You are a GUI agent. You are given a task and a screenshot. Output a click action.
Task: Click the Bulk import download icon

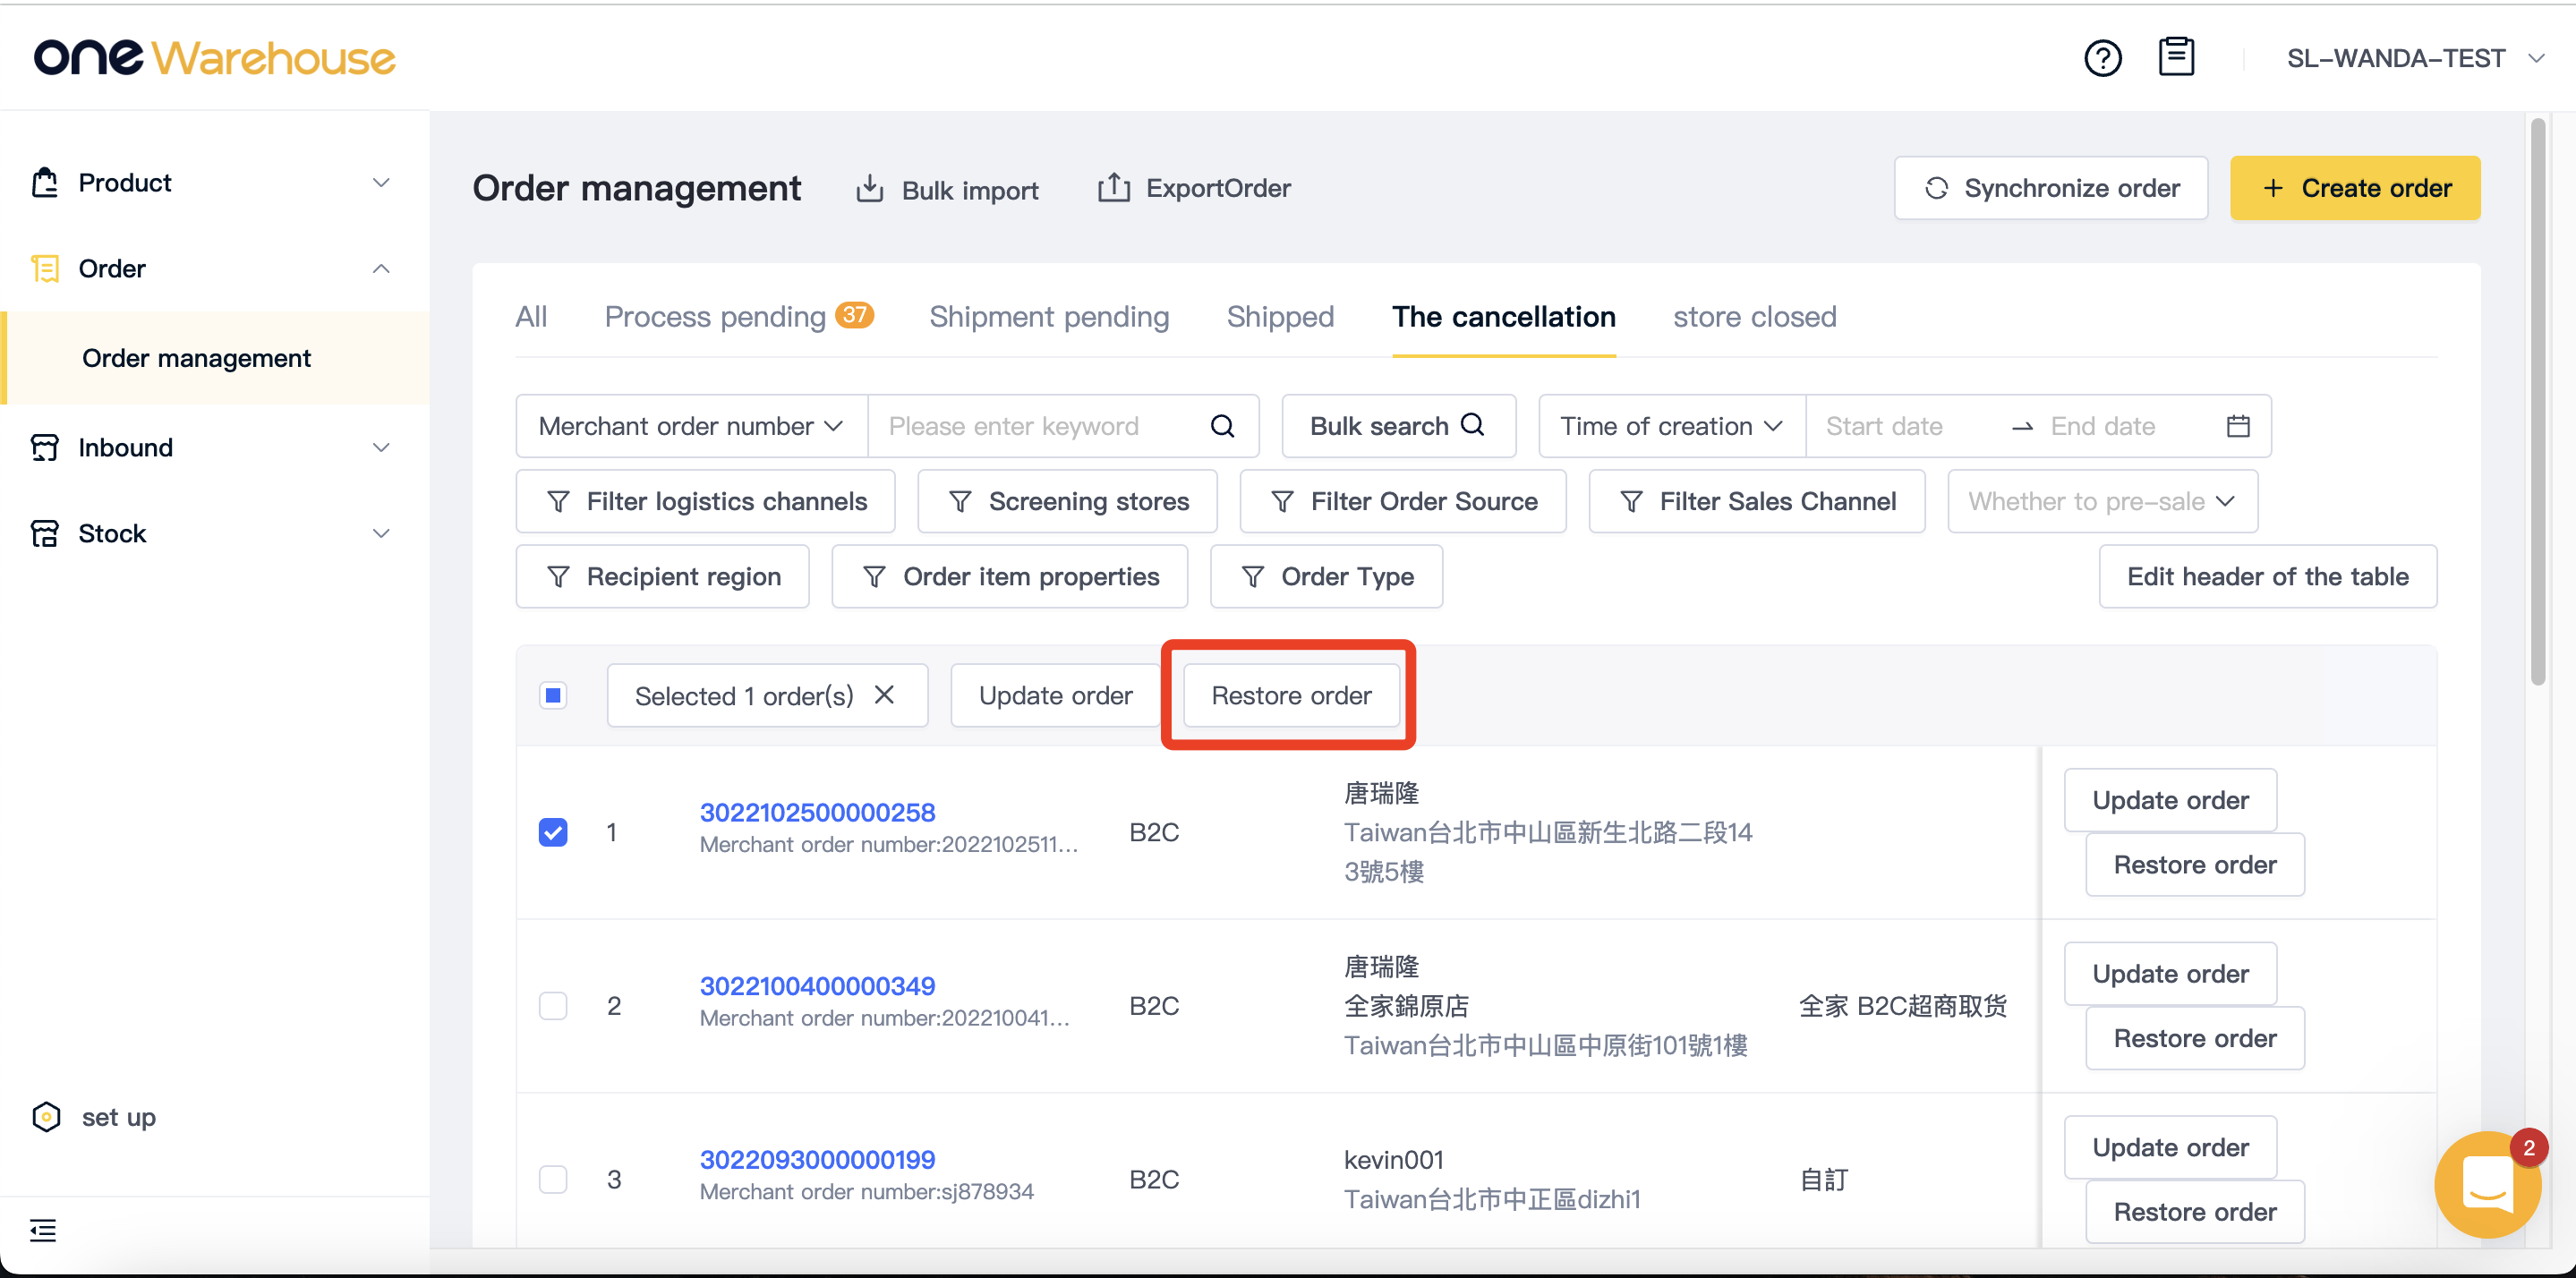871,188
